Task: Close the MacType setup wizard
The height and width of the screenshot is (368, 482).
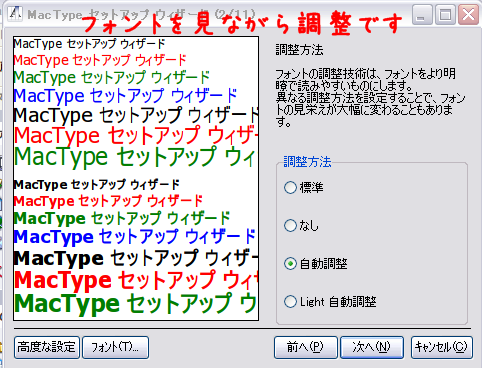Action: [x=469, y=15]
